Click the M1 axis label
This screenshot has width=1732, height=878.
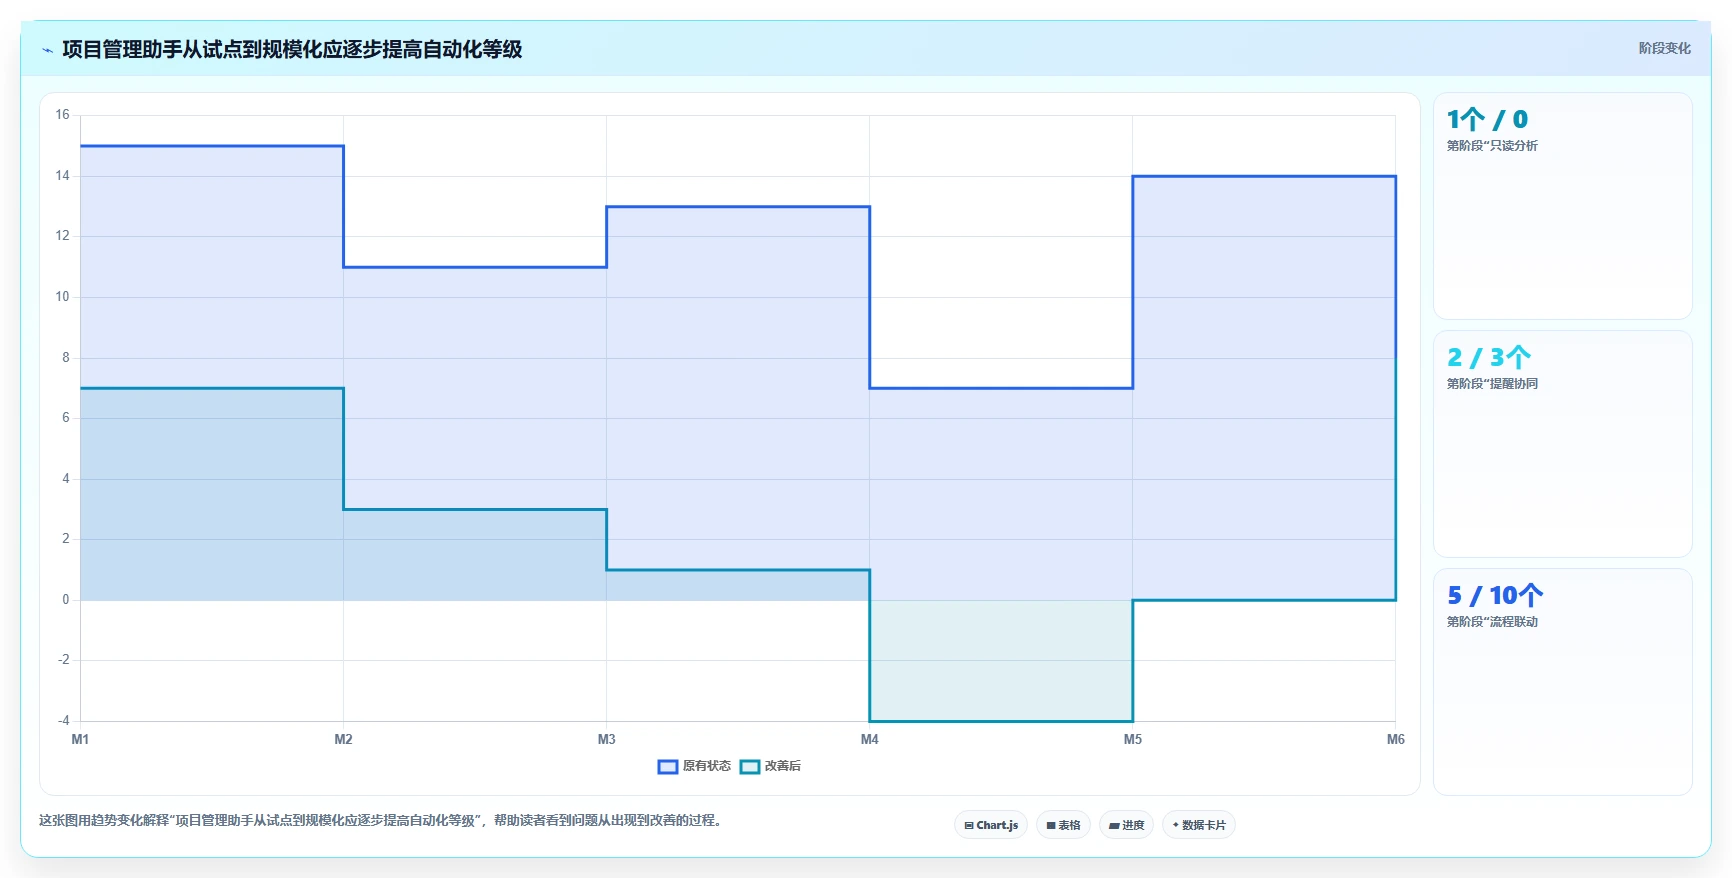(x=80, y=740)
